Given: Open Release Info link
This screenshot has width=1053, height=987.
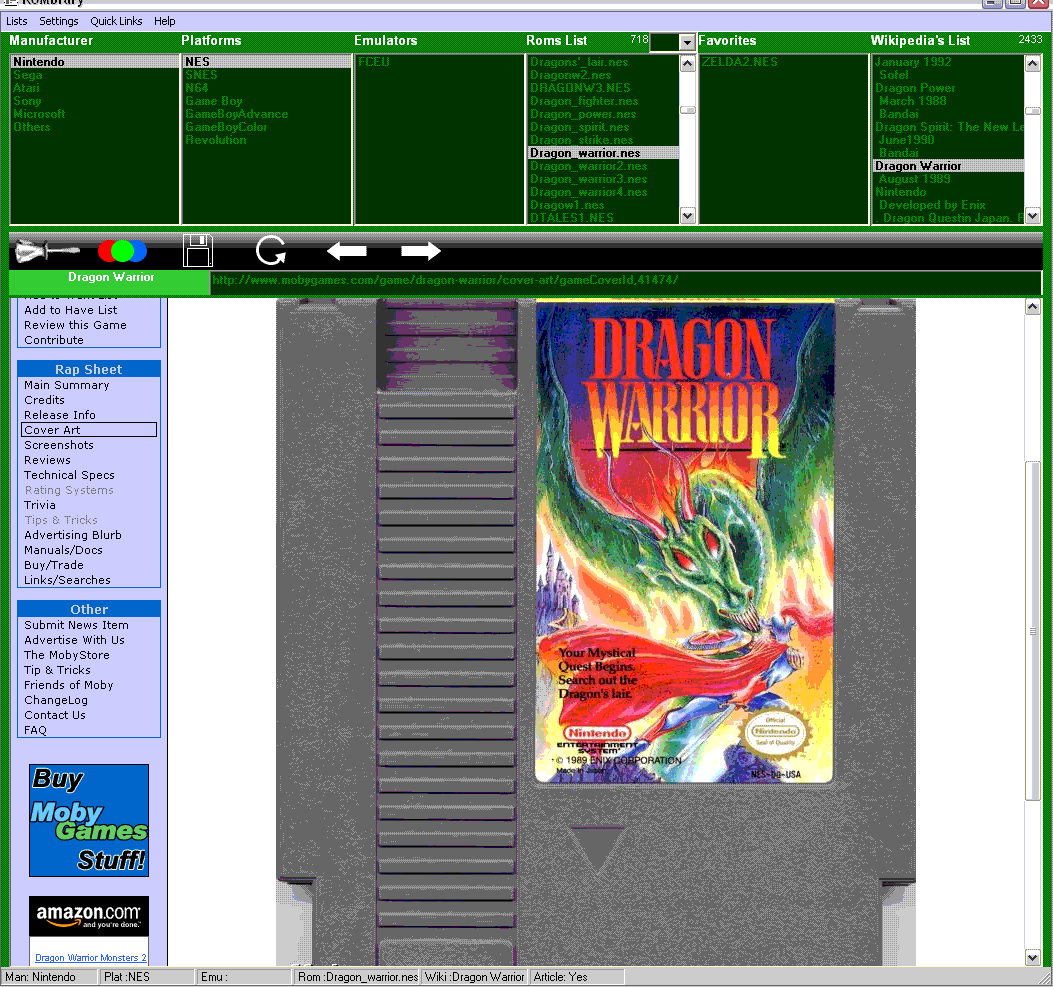Looking at the screenshot, I should 60,415.
